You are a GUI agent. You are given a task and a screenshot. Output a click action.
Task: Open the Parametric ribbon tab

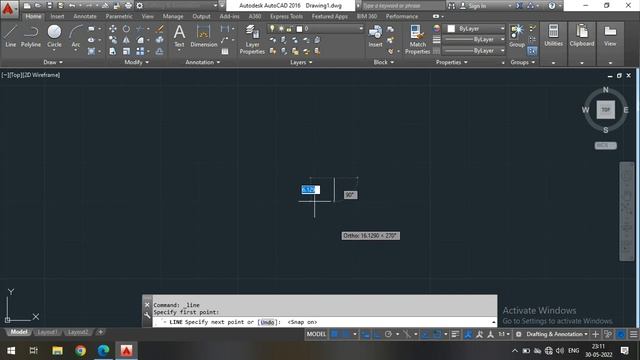pos(119,16)
